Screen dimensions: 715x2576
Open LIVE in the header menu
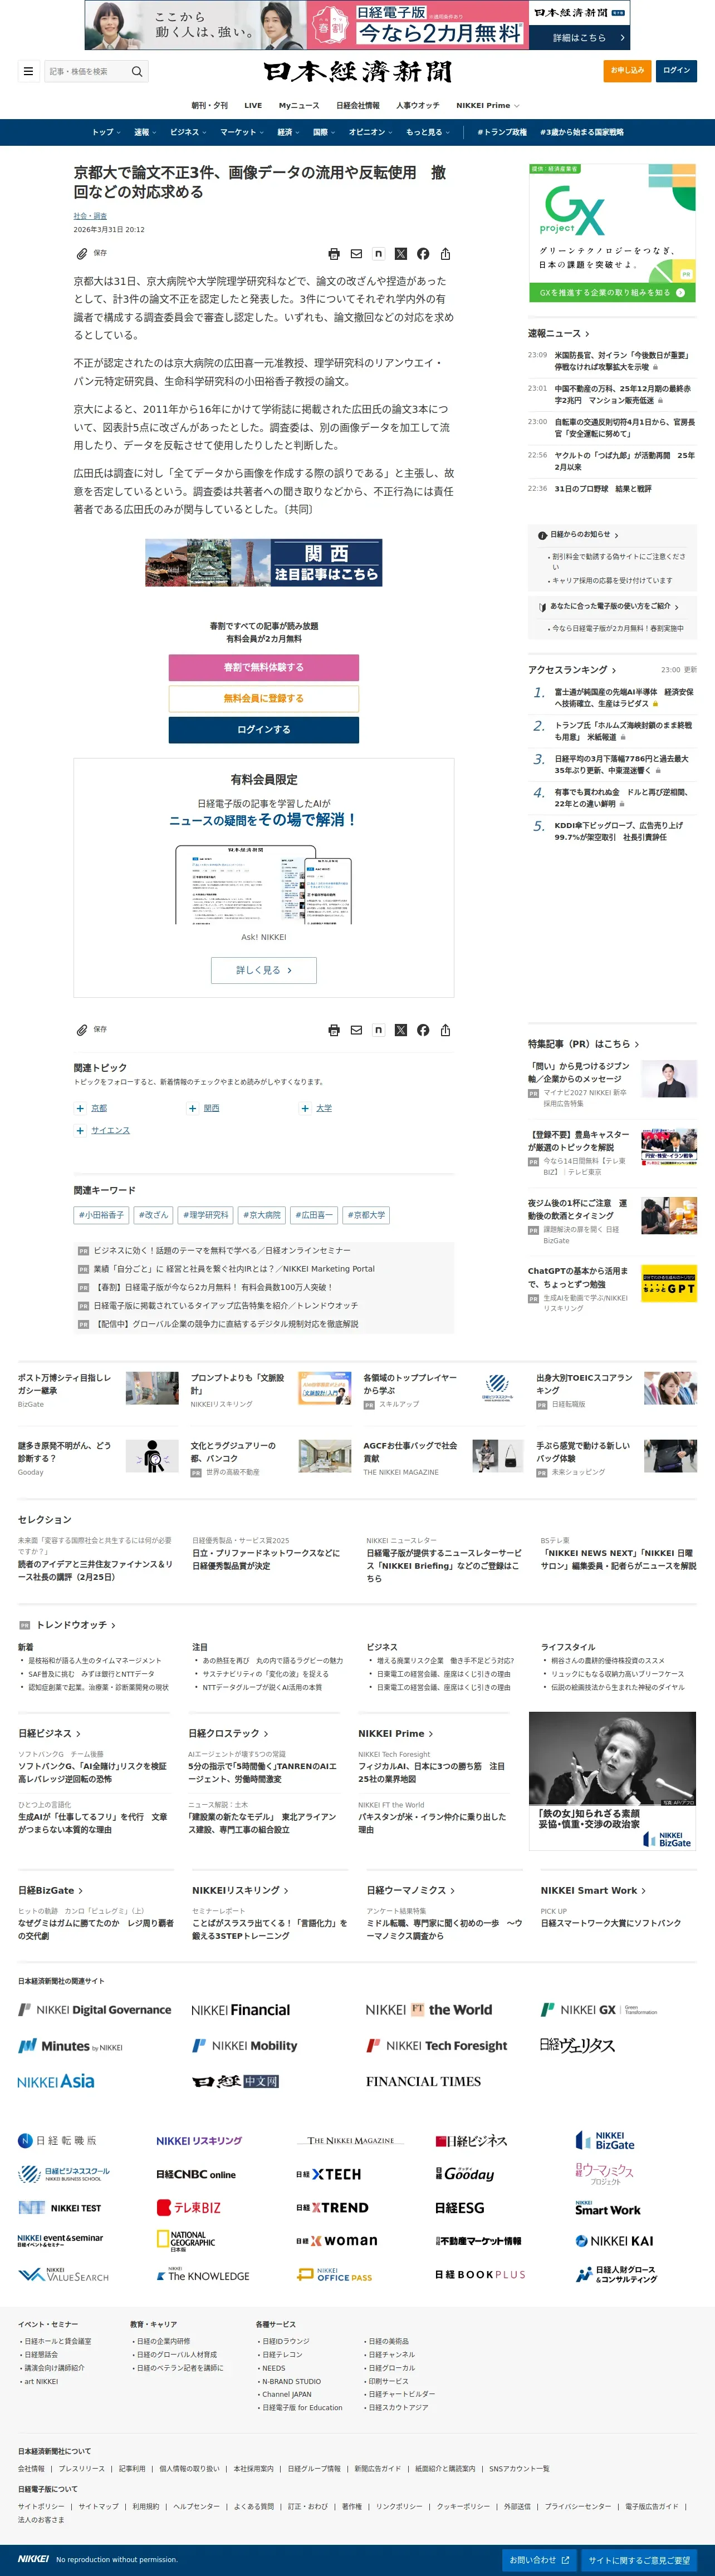click(x=253, y=105)
